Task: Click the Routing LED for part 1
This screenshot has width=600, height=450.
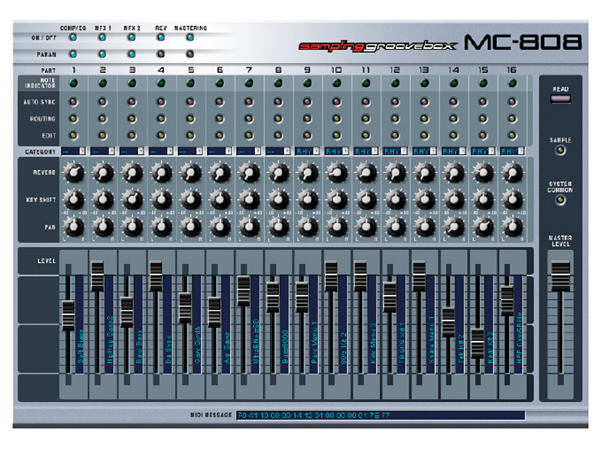Action: point(73,119)
